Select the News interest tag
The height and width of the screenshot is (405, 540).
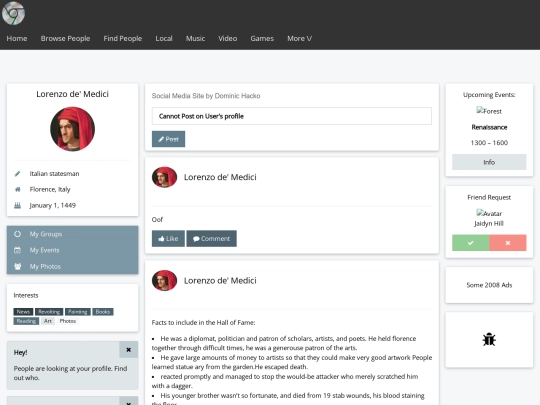(23, 312)
